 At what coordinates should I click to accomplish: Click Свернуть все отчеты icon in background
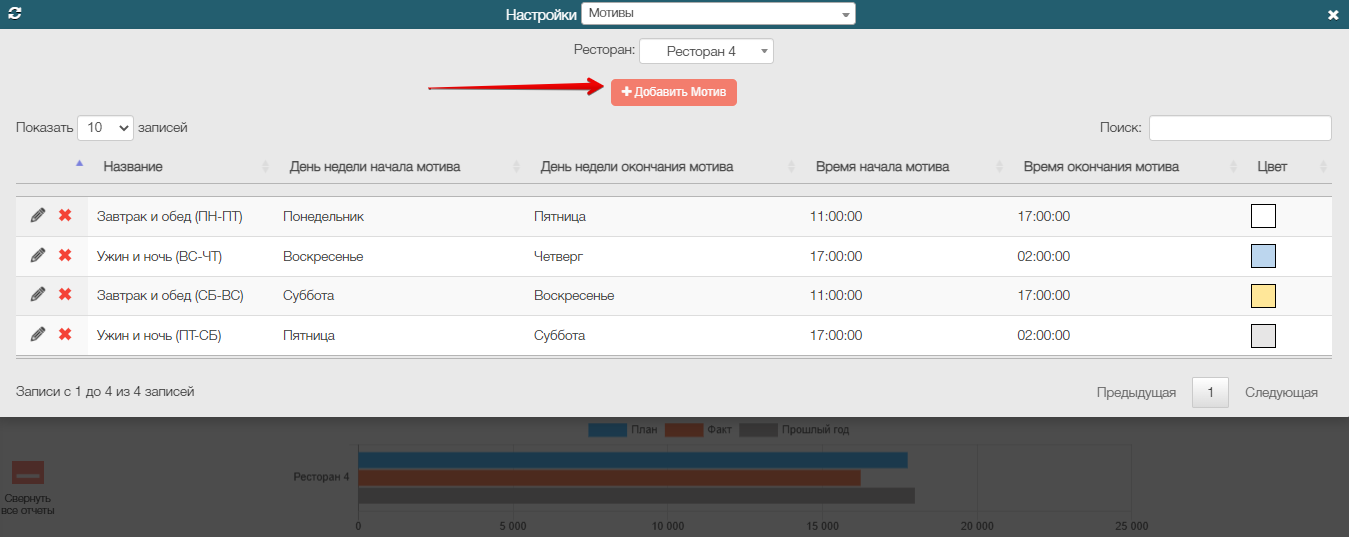28,474
